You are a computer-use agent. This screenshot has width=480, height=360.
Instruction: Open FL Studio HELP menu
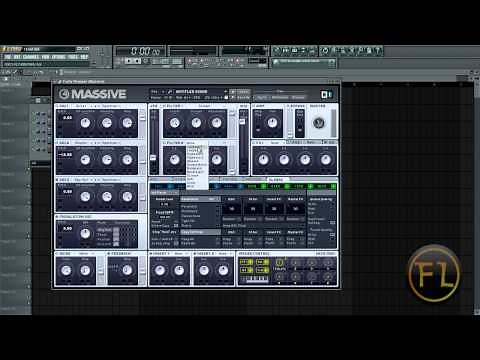pos(84,57)
